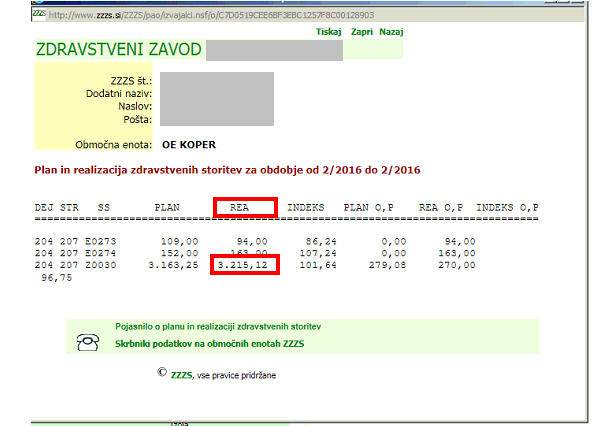Image resolution: width=605 pixels, height=426 pixels.
Task: Select code Z0030 in third row
Action: pyautogui.click(x=101, y=265)
